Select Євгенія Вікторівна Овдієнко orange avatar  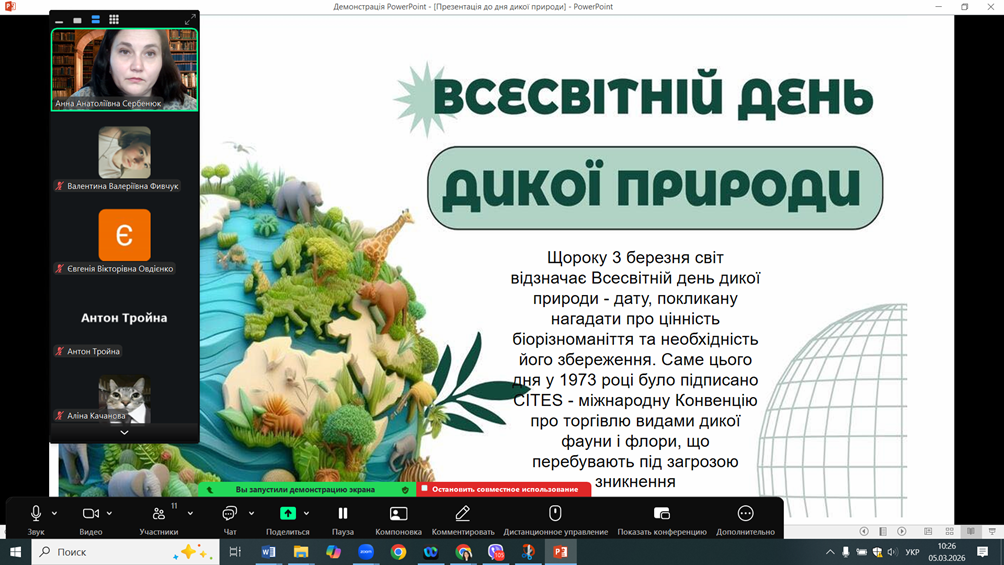125,235
